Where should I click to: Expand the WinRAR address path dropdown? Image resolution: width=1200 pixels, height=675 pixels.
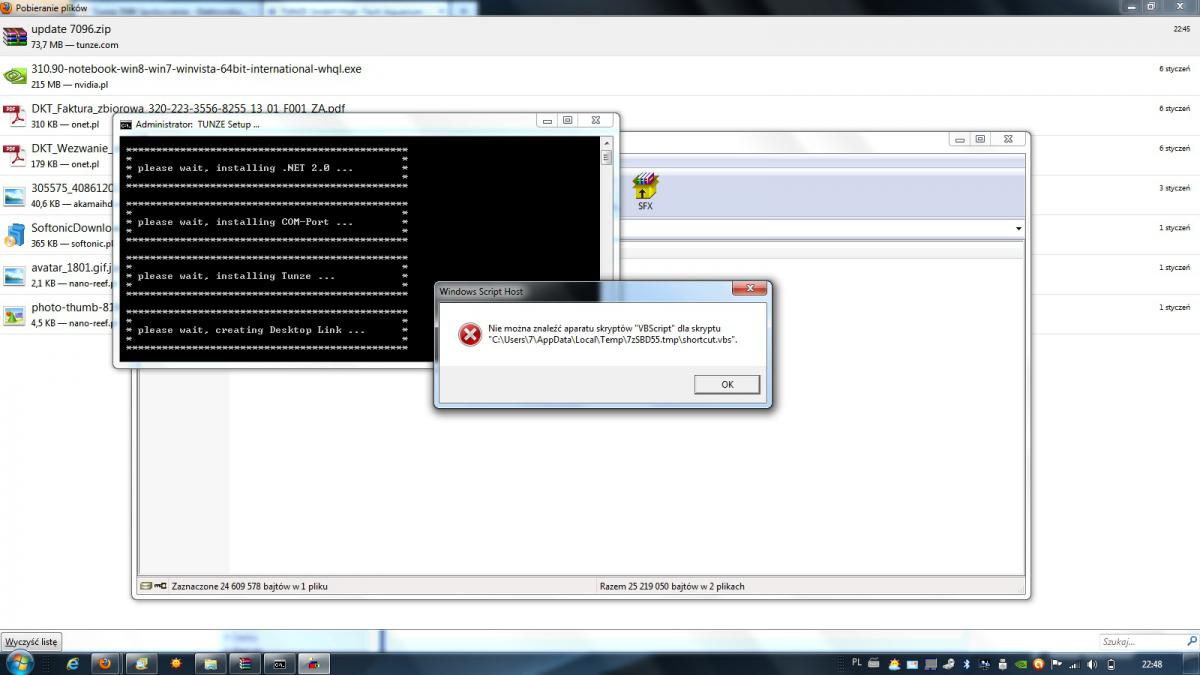(1018, 229)
